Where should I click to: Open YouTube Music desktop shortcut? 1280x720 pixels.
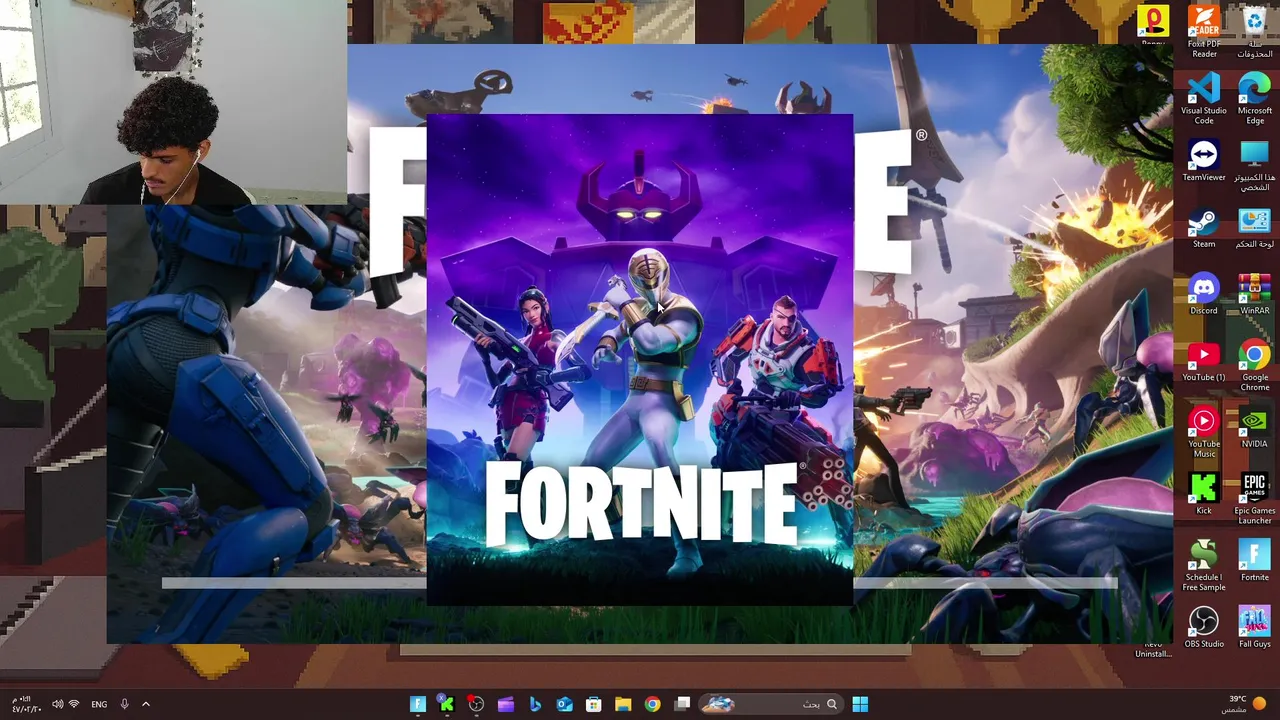click(1204, 432)
